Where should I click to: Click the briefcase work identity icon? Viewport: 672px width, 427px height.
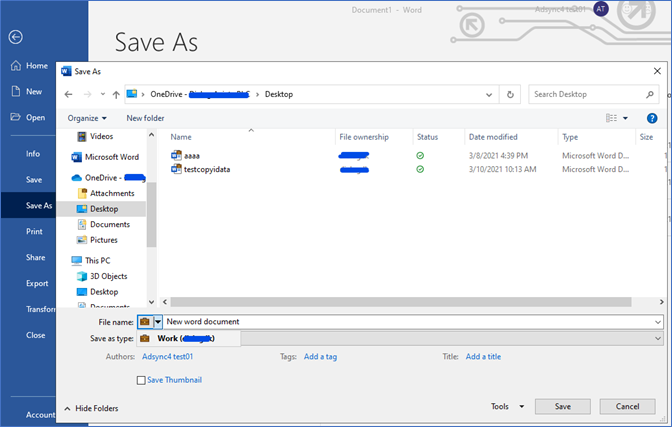tap(145, 322)
